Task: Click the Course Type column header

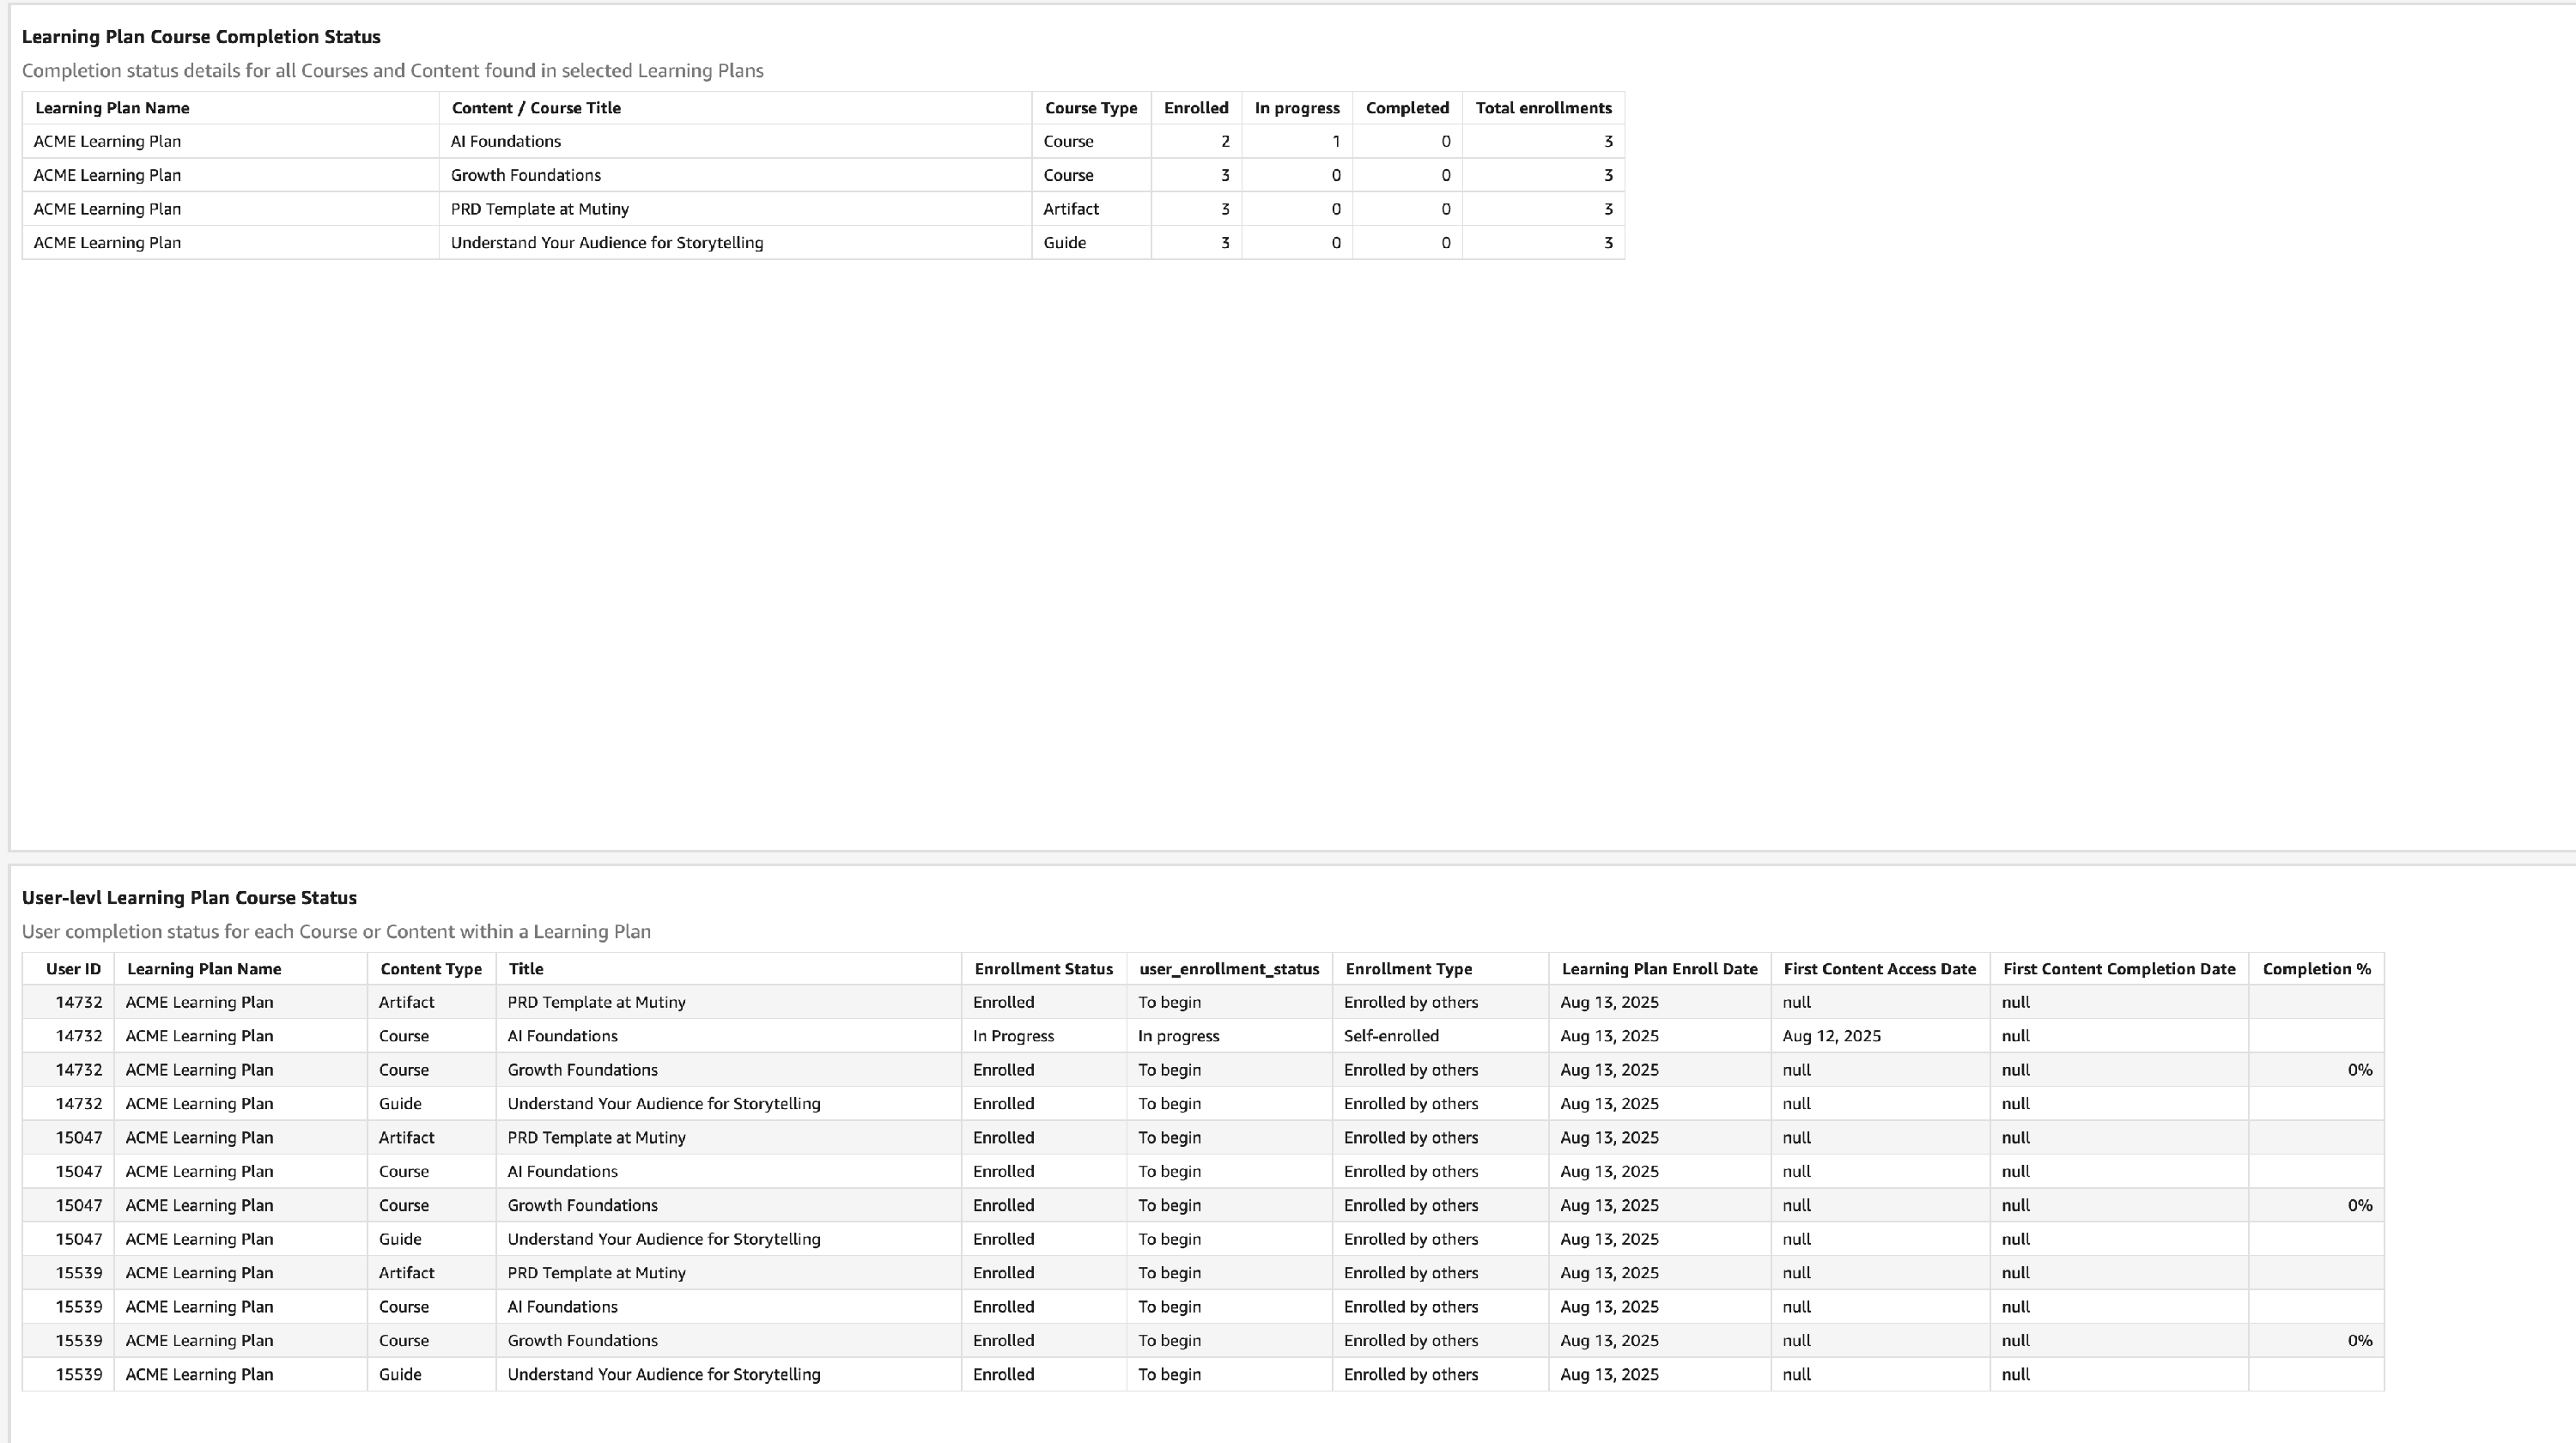Action: pyautogui.click(x=1090, y=108)
